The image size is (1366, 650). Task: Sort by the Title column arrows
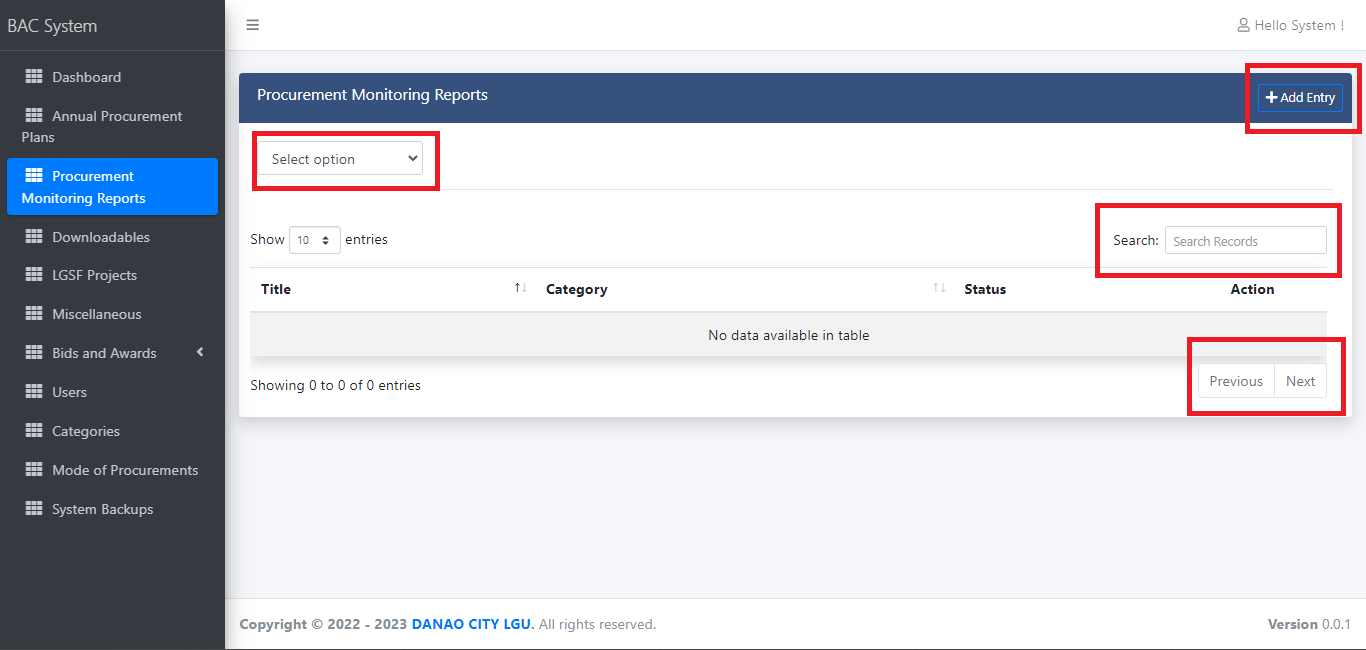520,288
